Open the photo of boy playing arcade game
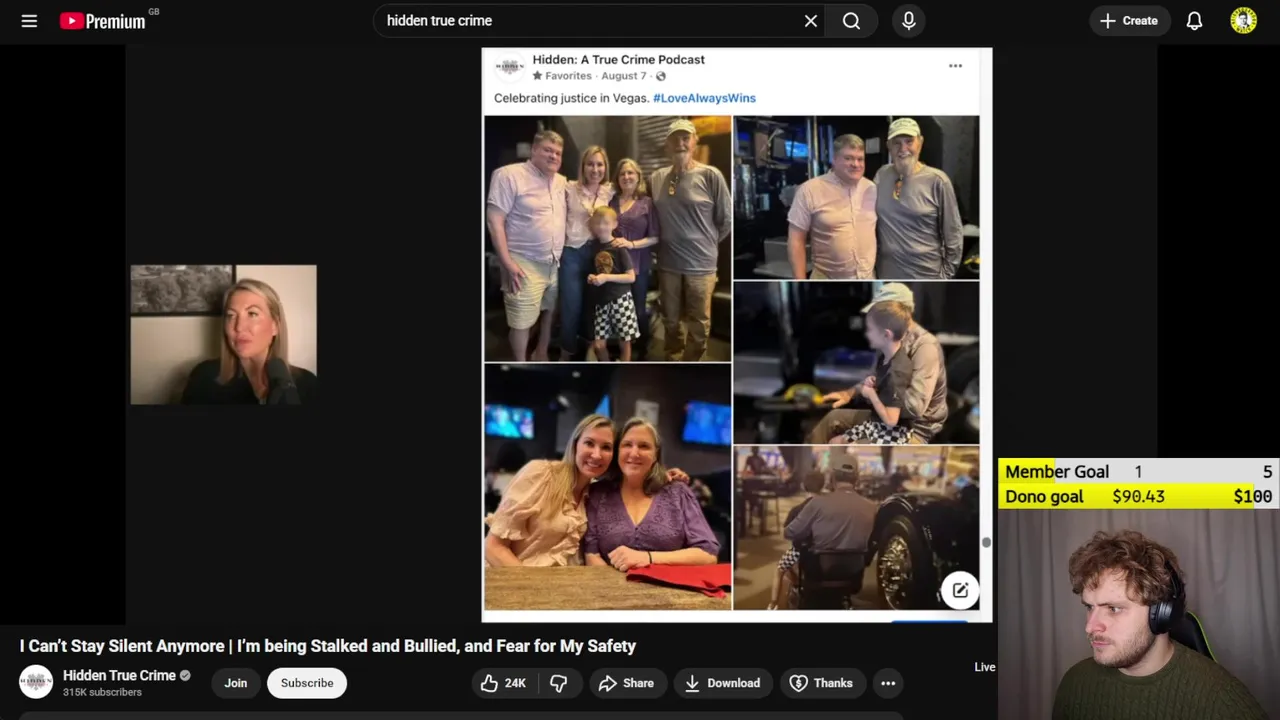This screenshot has width=1280, height=720. pyautogui.click(x=856, y=362)
